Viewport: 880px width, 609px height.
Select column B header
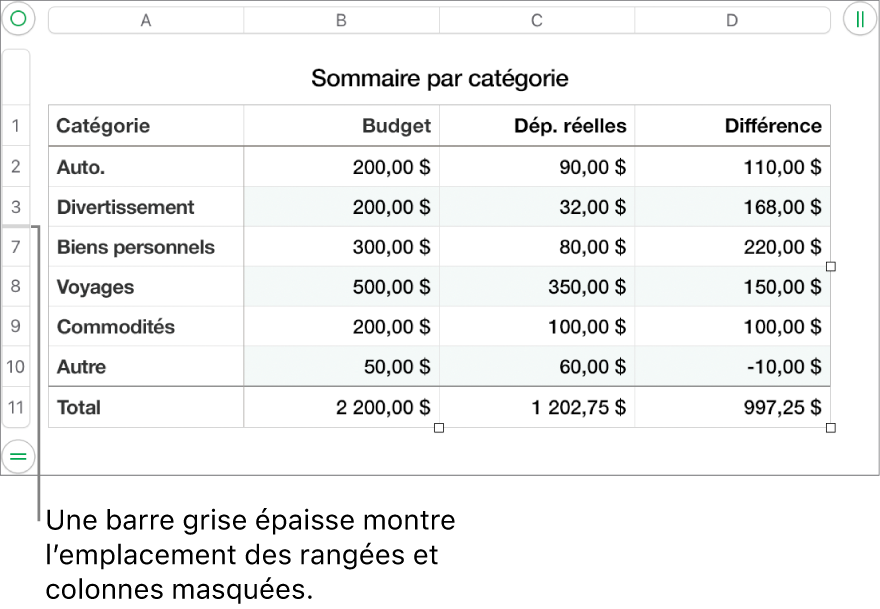click(x=341, y=20)
